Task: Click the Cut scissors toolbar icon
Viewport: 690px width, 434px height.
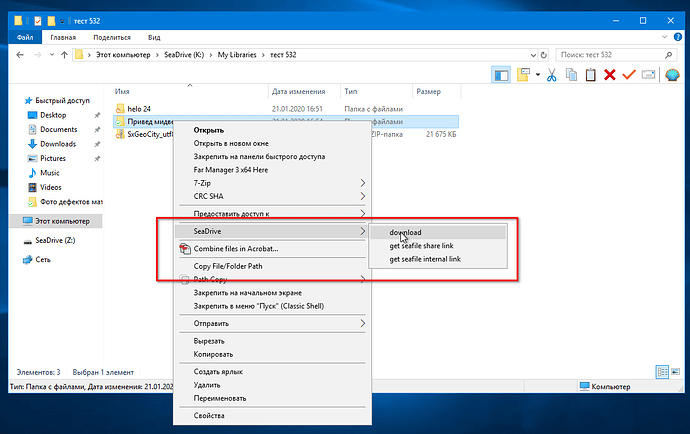Action: tap(551, 75)
